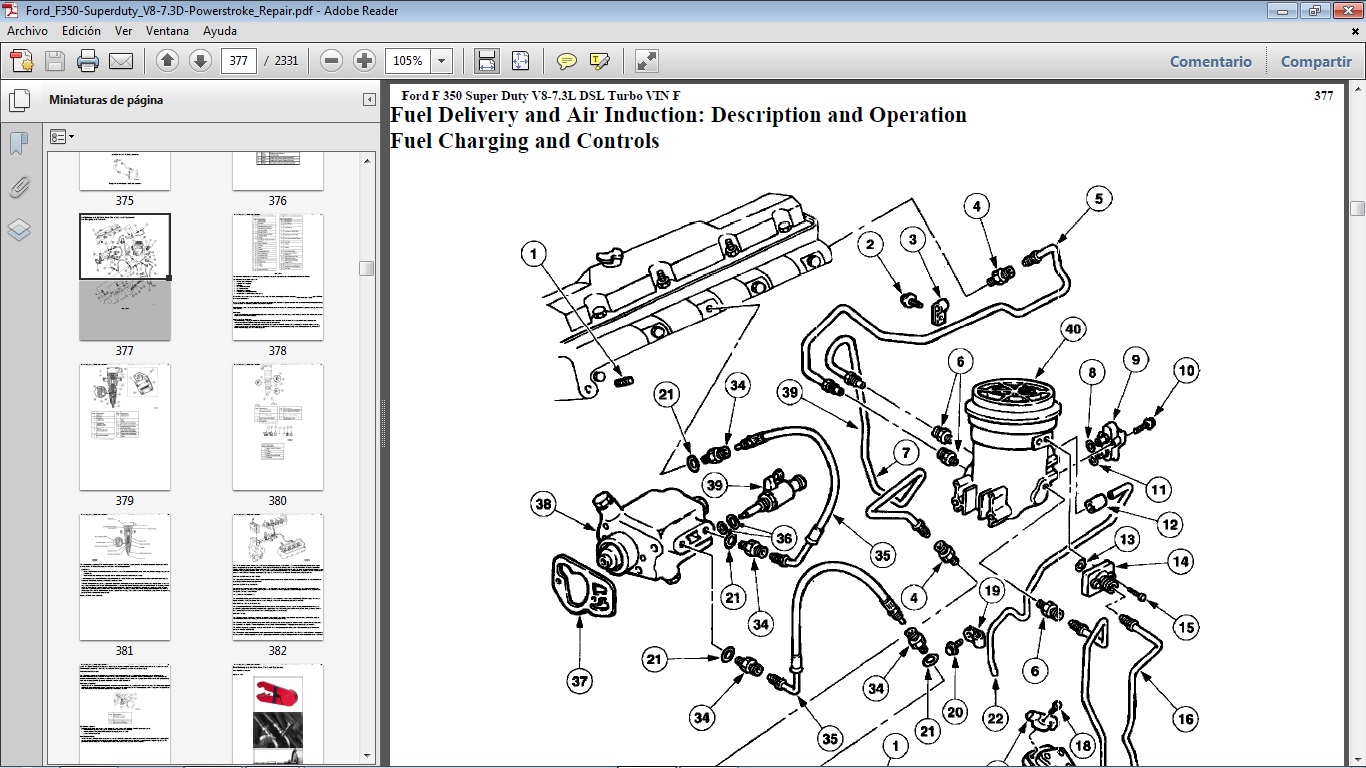Open the page thumbnails panel icon
This screenshot has width=1366, height=768.
[19, 101]
